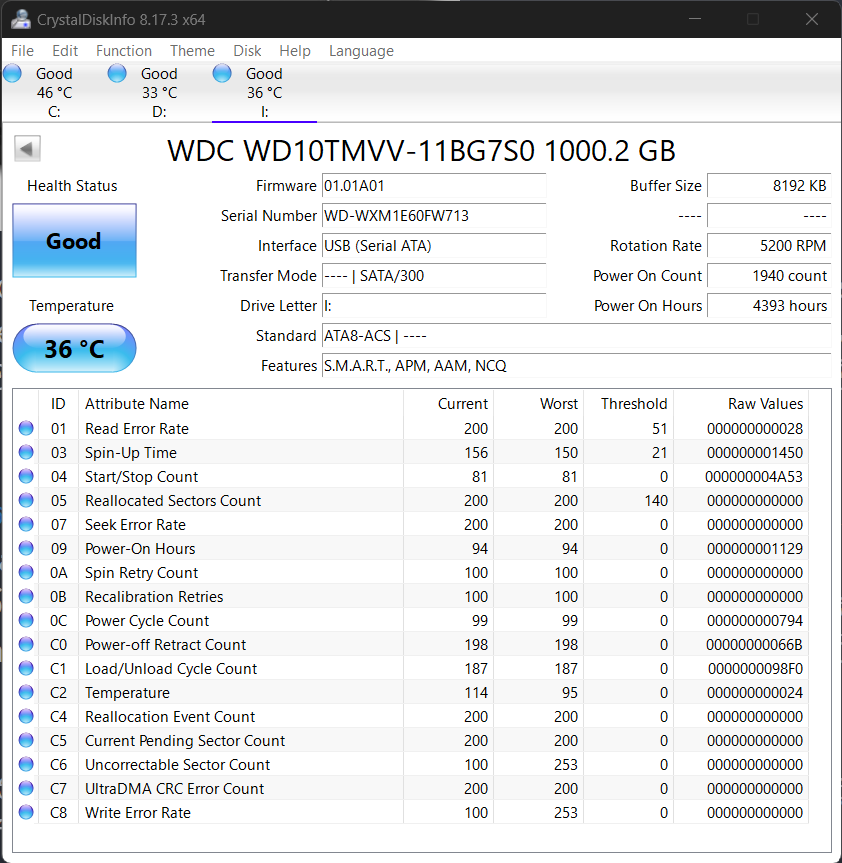This screenshot has height=863, width=842.
Task: Click the Rotation Rate value 5200 RPM
Action: click(x=769, y=245)
